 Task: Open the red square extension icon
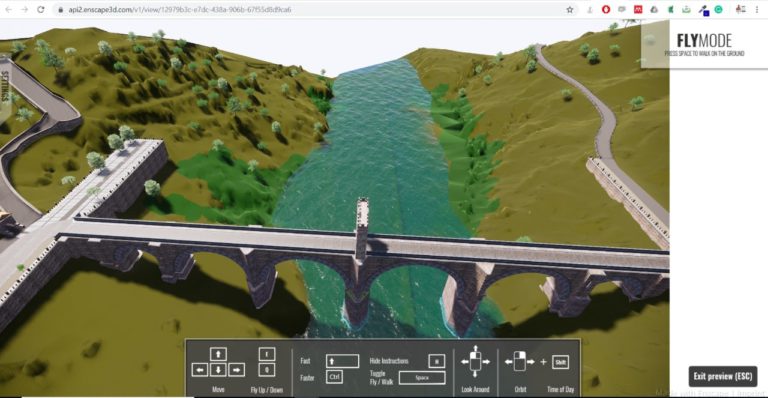[x=638, y=9]
